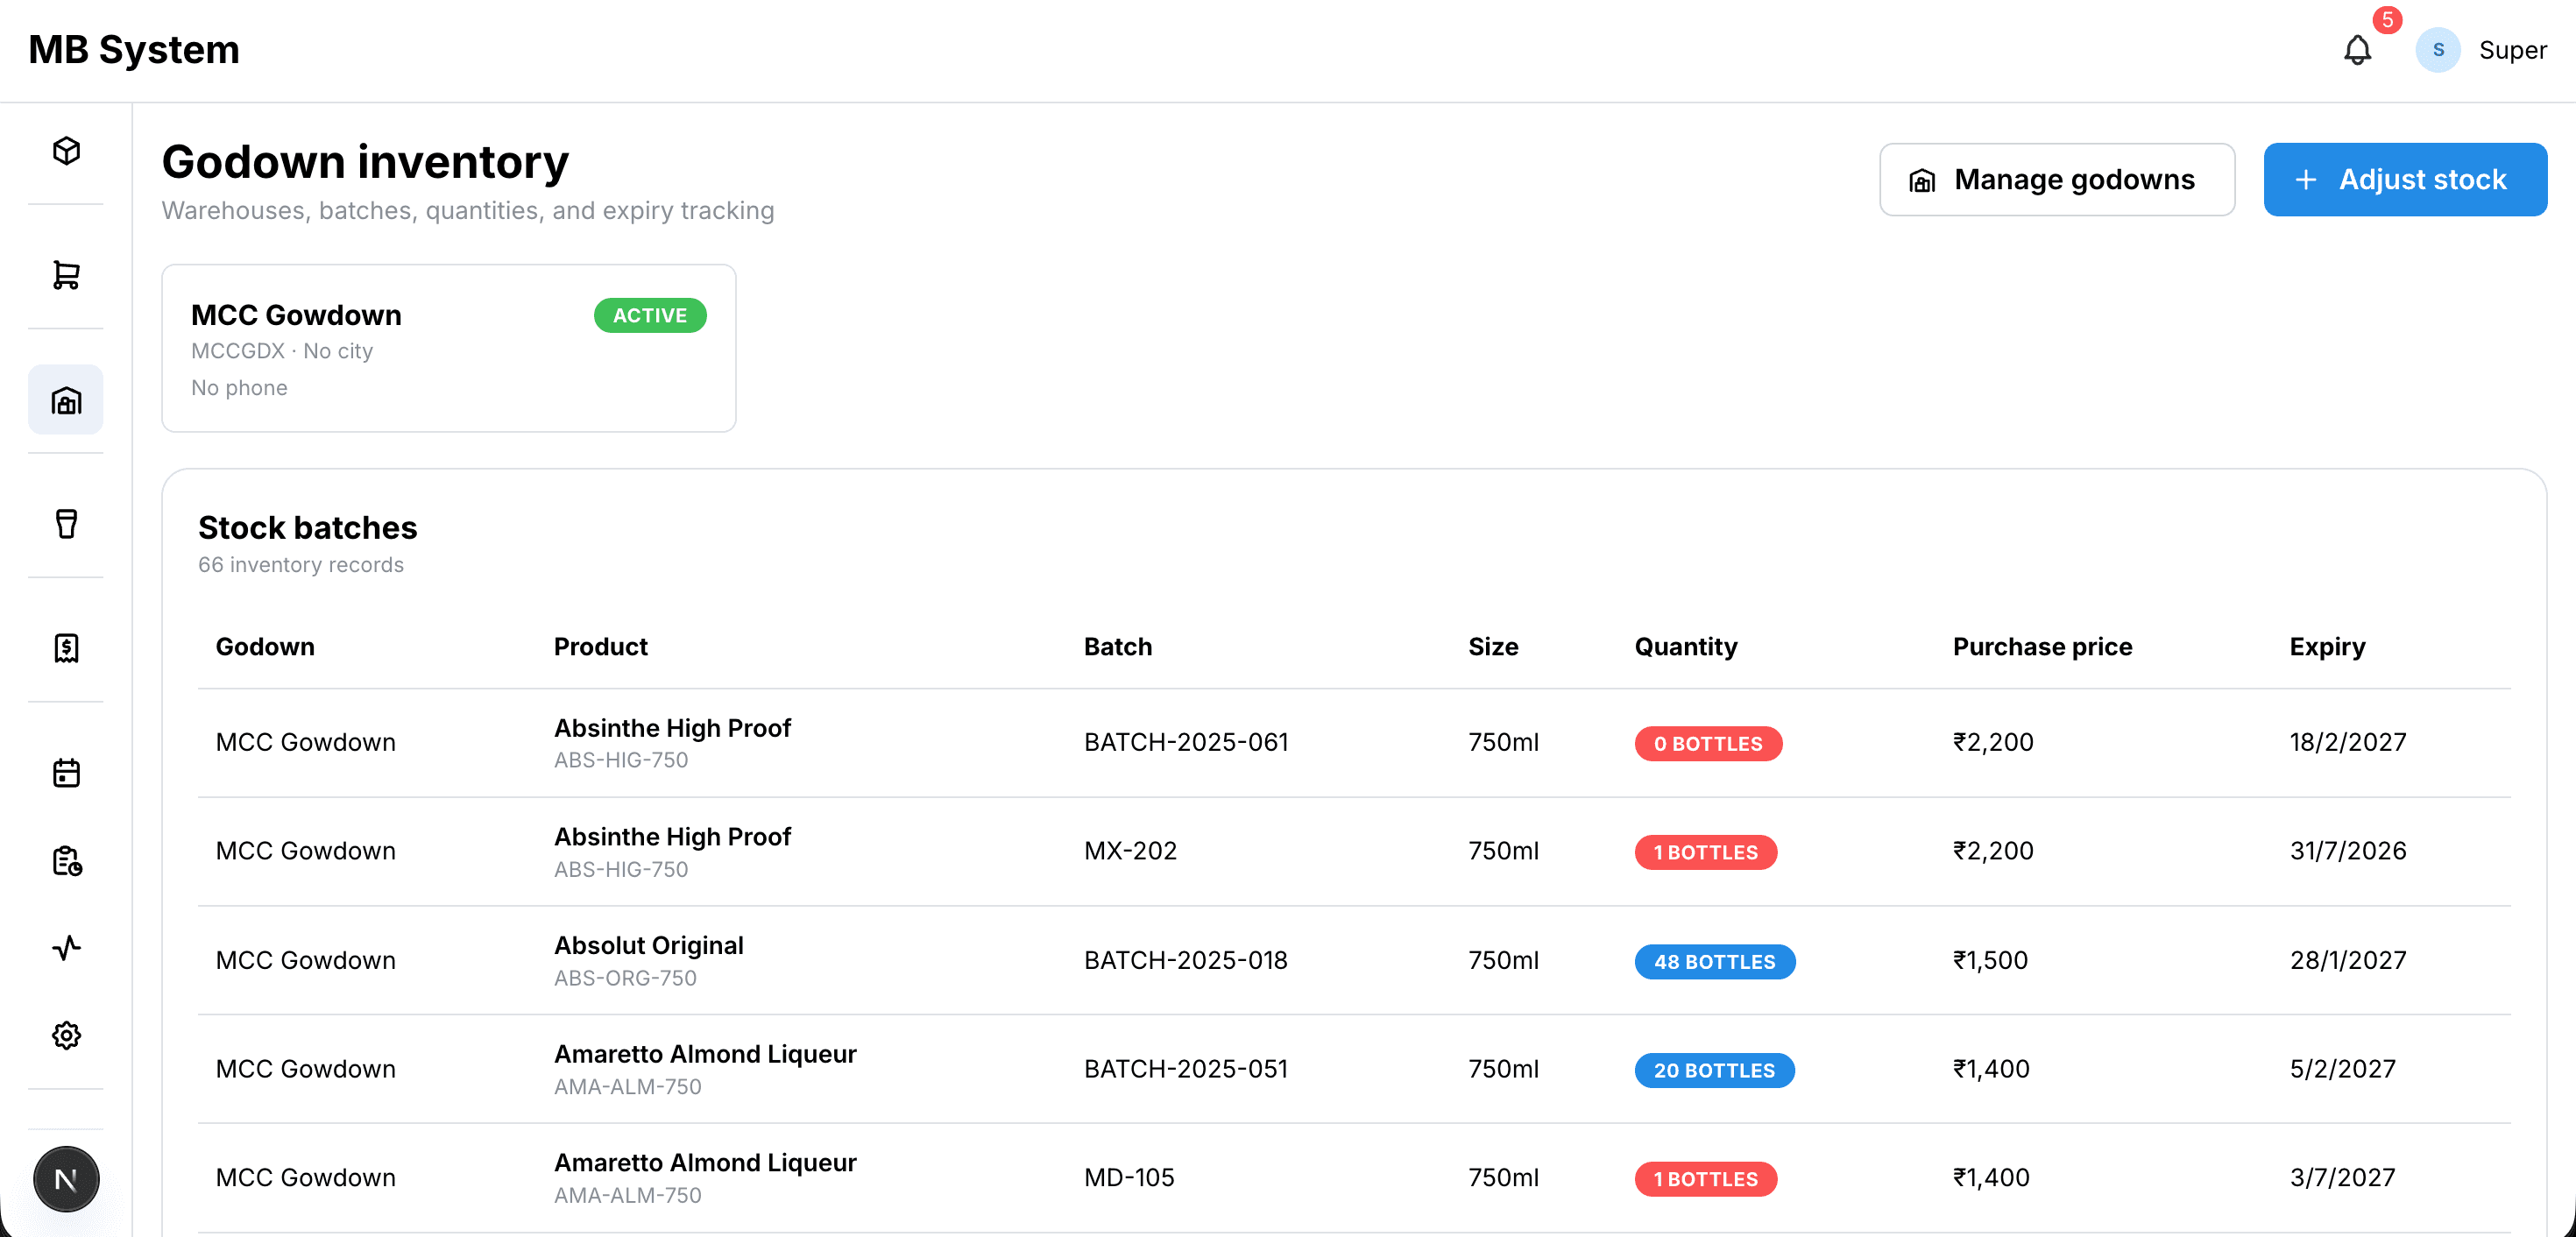The image size is (2576, 1237).
Task: Click Absinthe High Proof in MX-202 row
Action: pyautogui.click(x=672, y=837)
